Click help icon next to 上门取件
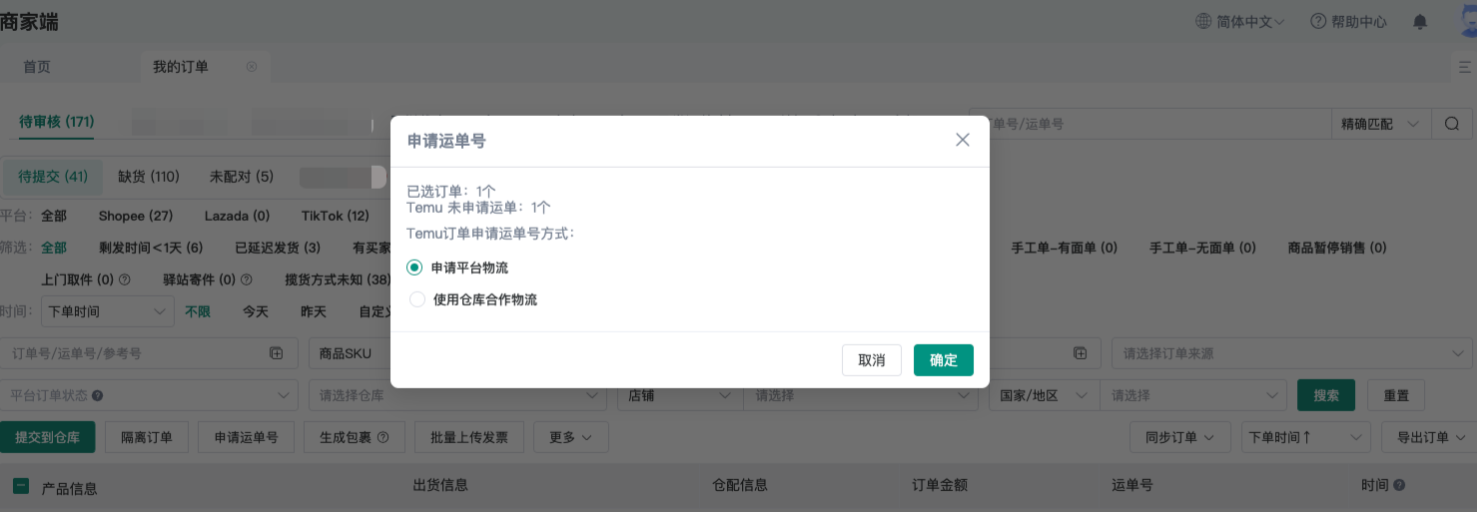The image size is (1477, 512). 125,280
